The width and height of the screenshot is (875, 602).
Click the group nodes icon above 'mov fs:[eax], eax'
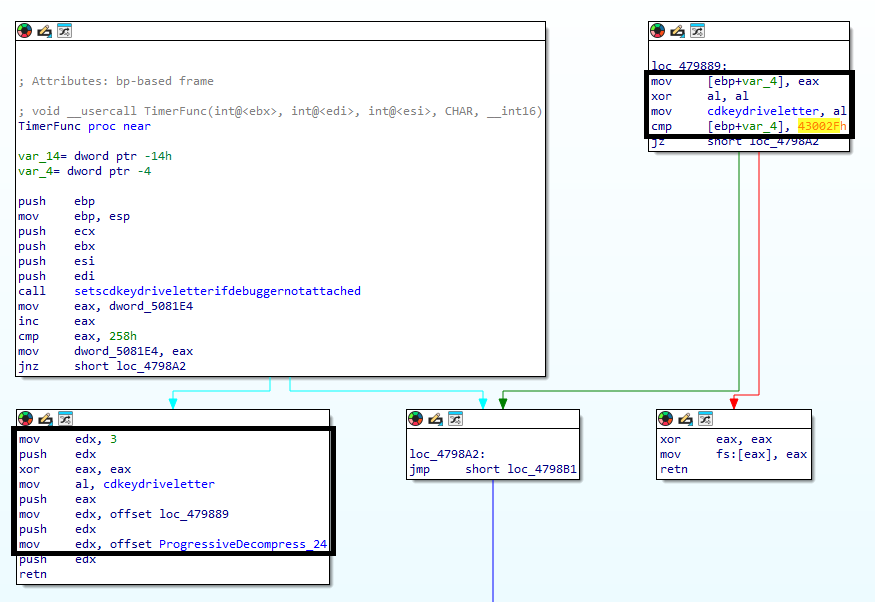pos(705,418)
